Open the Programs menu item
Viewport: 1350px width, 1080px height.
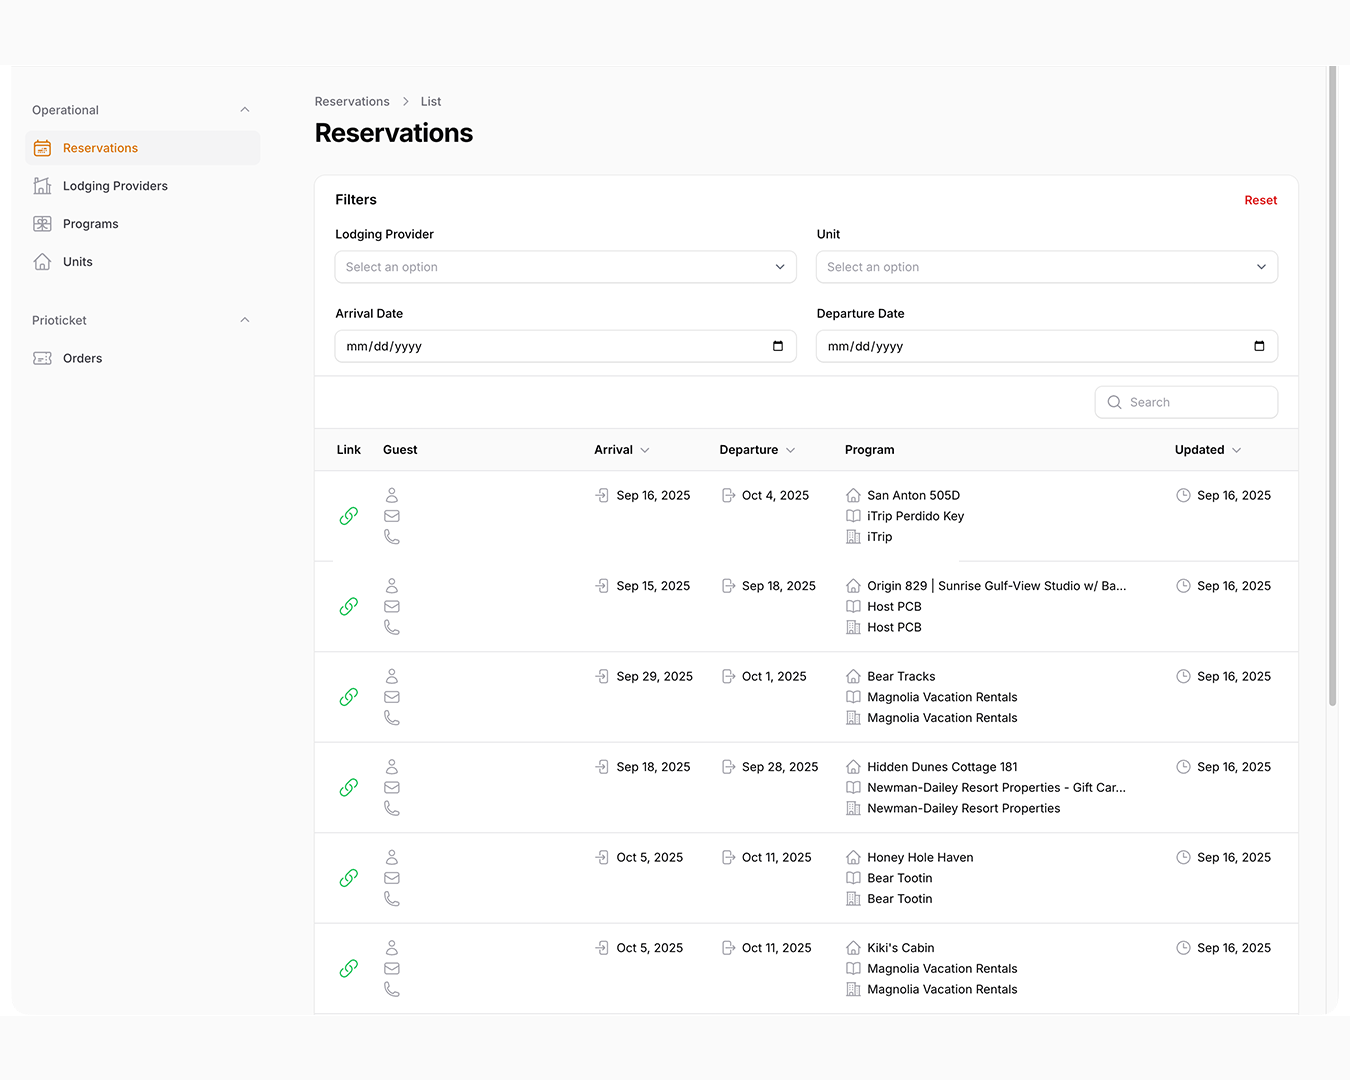click(x=143, y=224)
